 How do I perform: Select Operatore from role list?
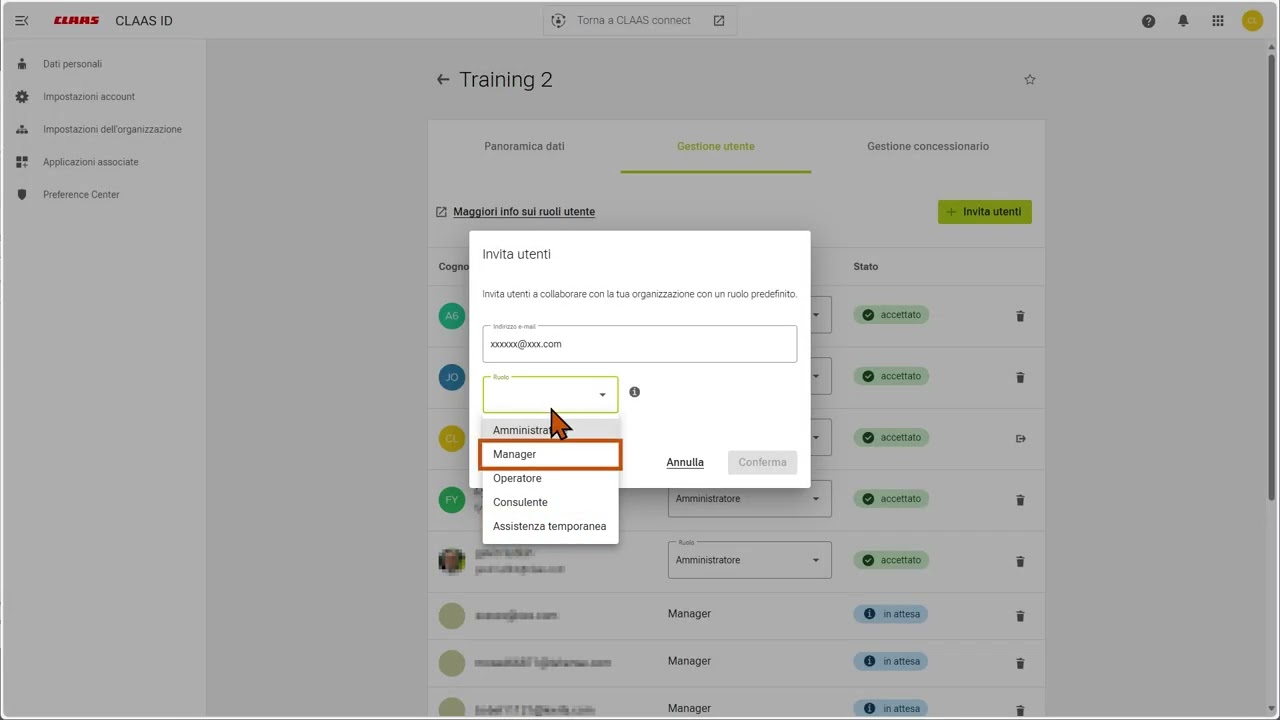pos(550,478)
